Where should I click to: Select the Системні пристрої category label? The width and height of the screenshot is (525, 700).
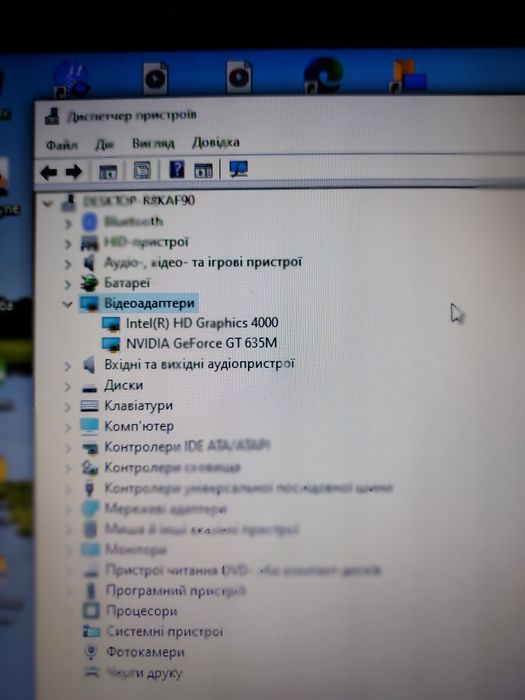point(164,631)
